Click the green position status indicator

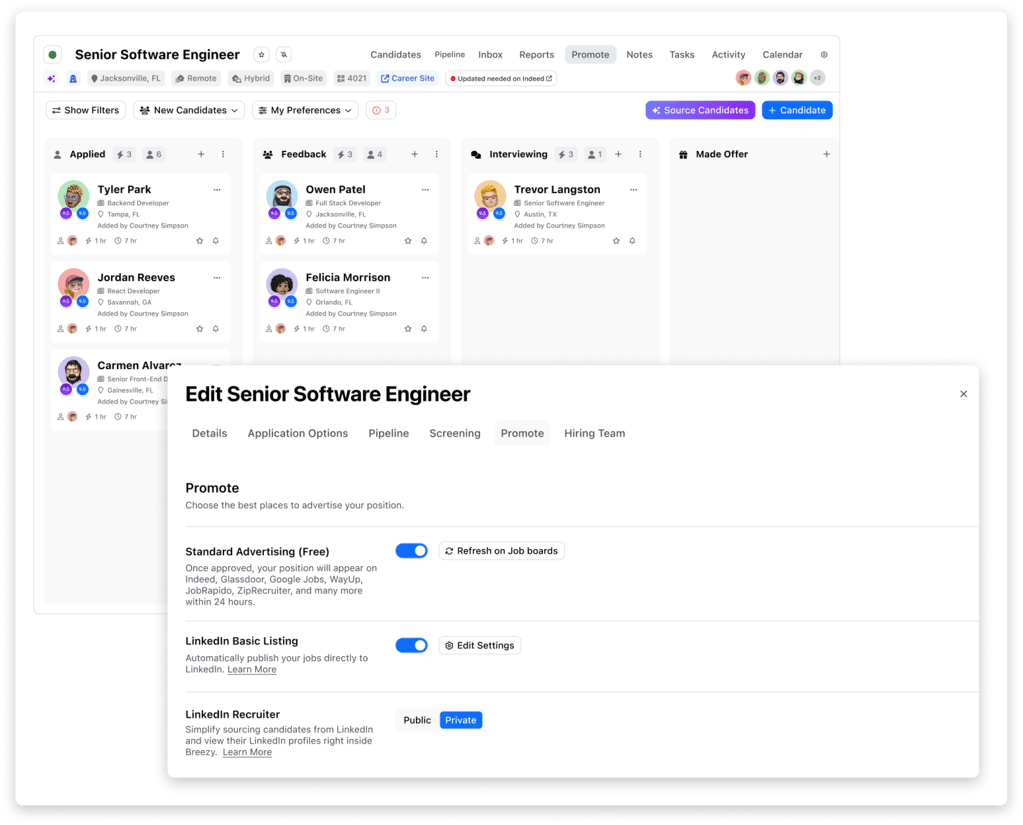53,55
